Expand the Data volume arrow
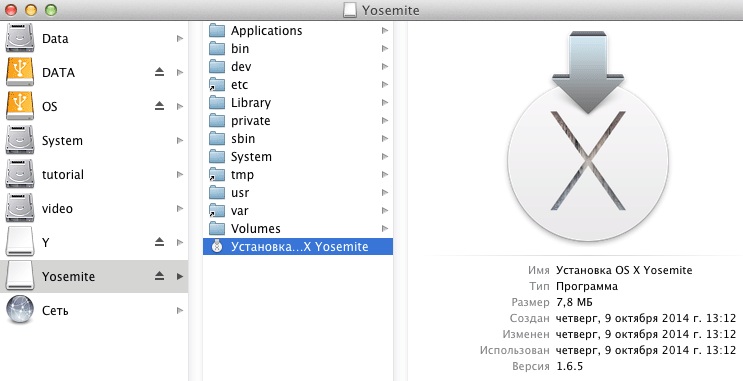Viewport: 743px width, 381px height. [x=180, y=38]
